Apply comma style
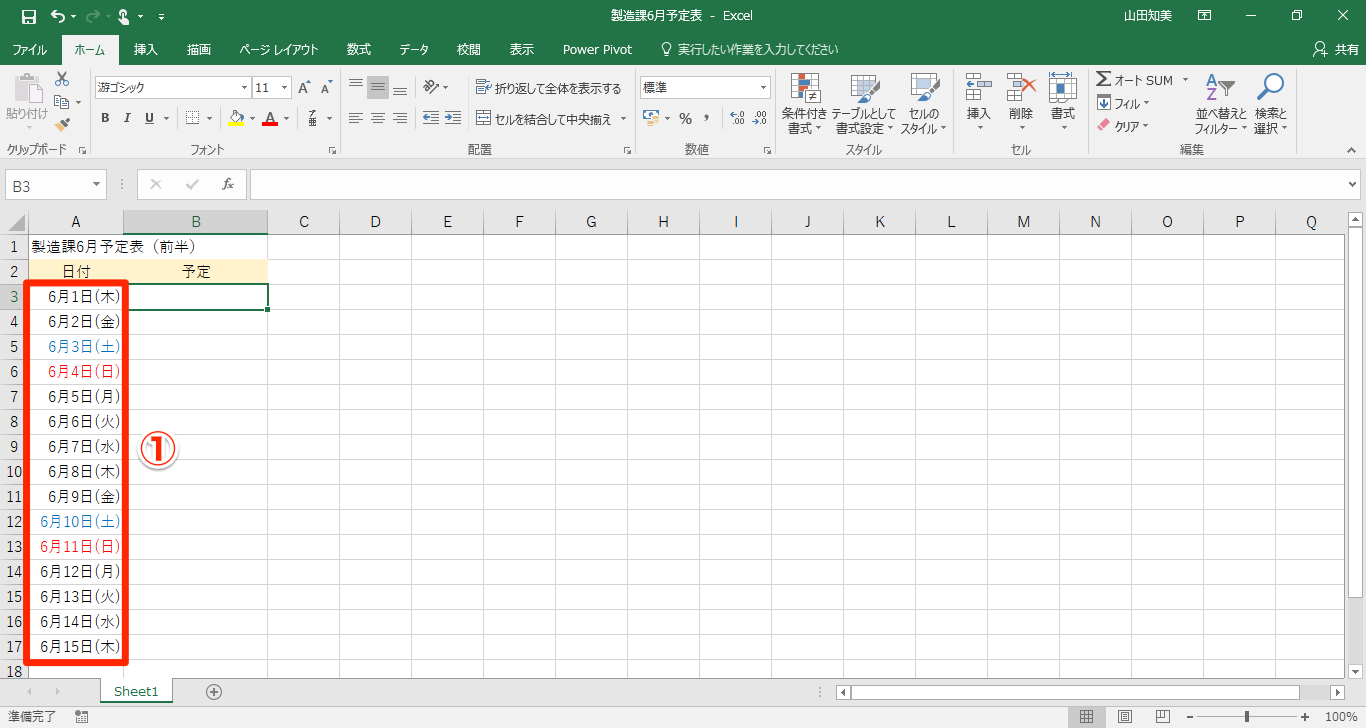The width and height of the screenshot is (1366, 728). (x=707, y=118)
